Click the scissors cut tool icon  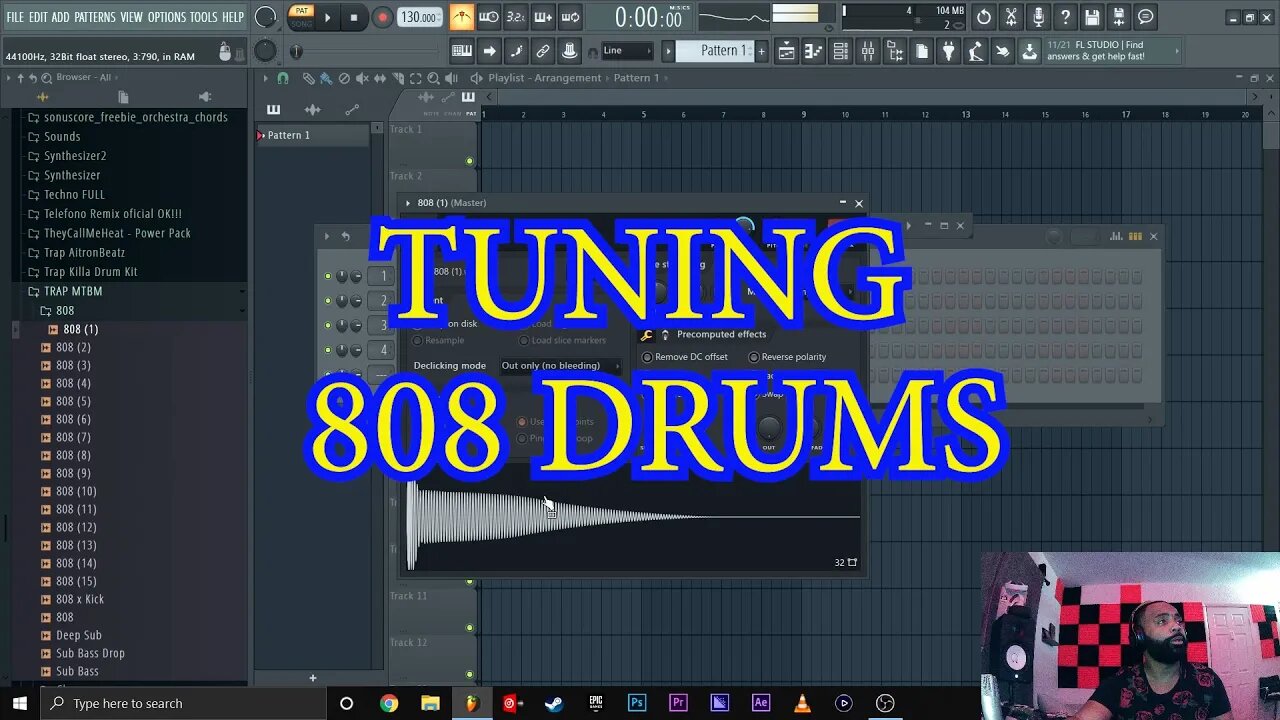tap(1011, 17)
